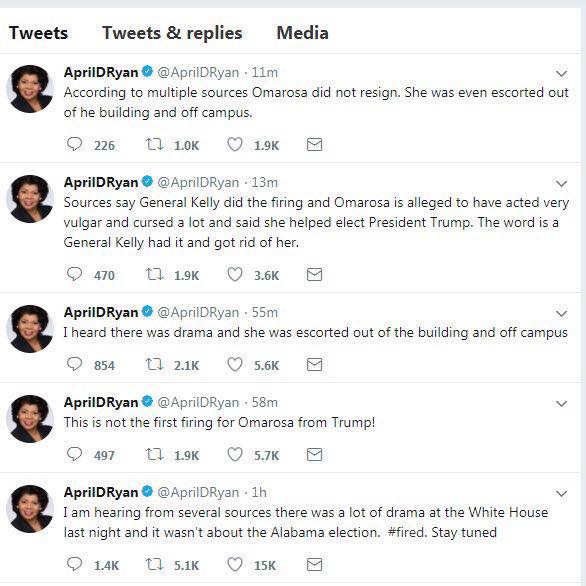Direct message icon on 11m tweet
The image size is (586, 586).
pos(314,144)
